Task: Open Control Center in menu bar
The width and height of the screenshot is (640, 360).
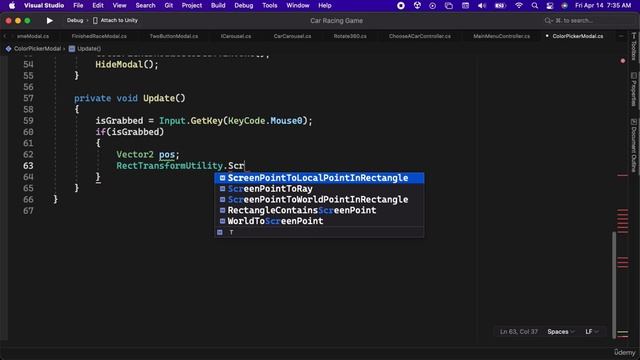Action: 550,6
